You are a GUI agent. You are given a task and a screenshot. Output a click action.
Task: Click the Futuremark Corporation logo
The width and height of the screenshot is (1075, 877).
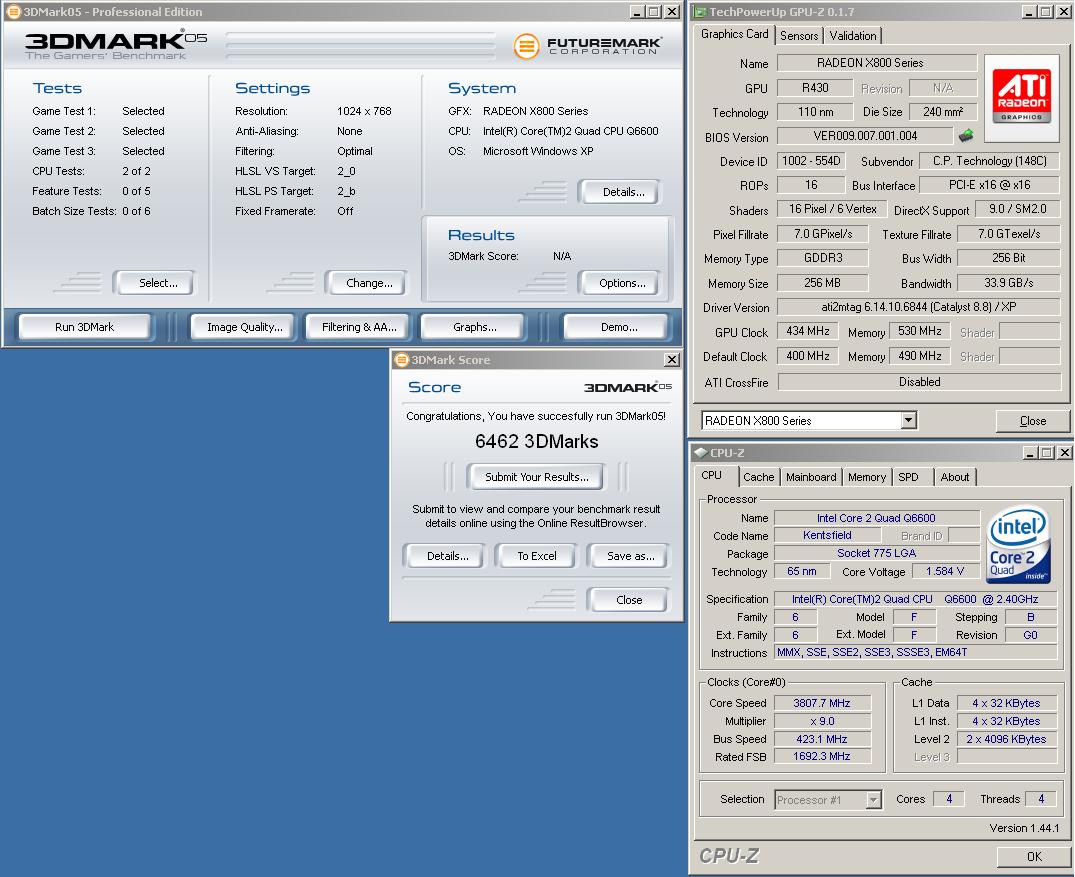pos(588,46)
